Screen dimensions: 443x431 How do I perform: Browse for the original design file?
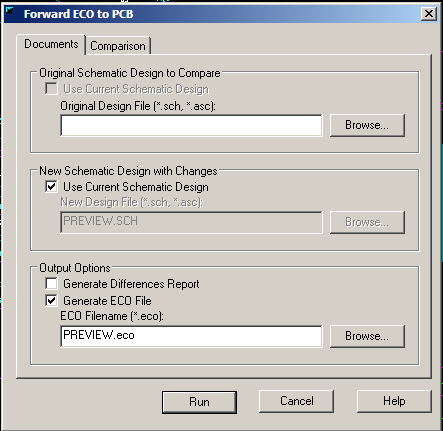click(x=367, y=125)
